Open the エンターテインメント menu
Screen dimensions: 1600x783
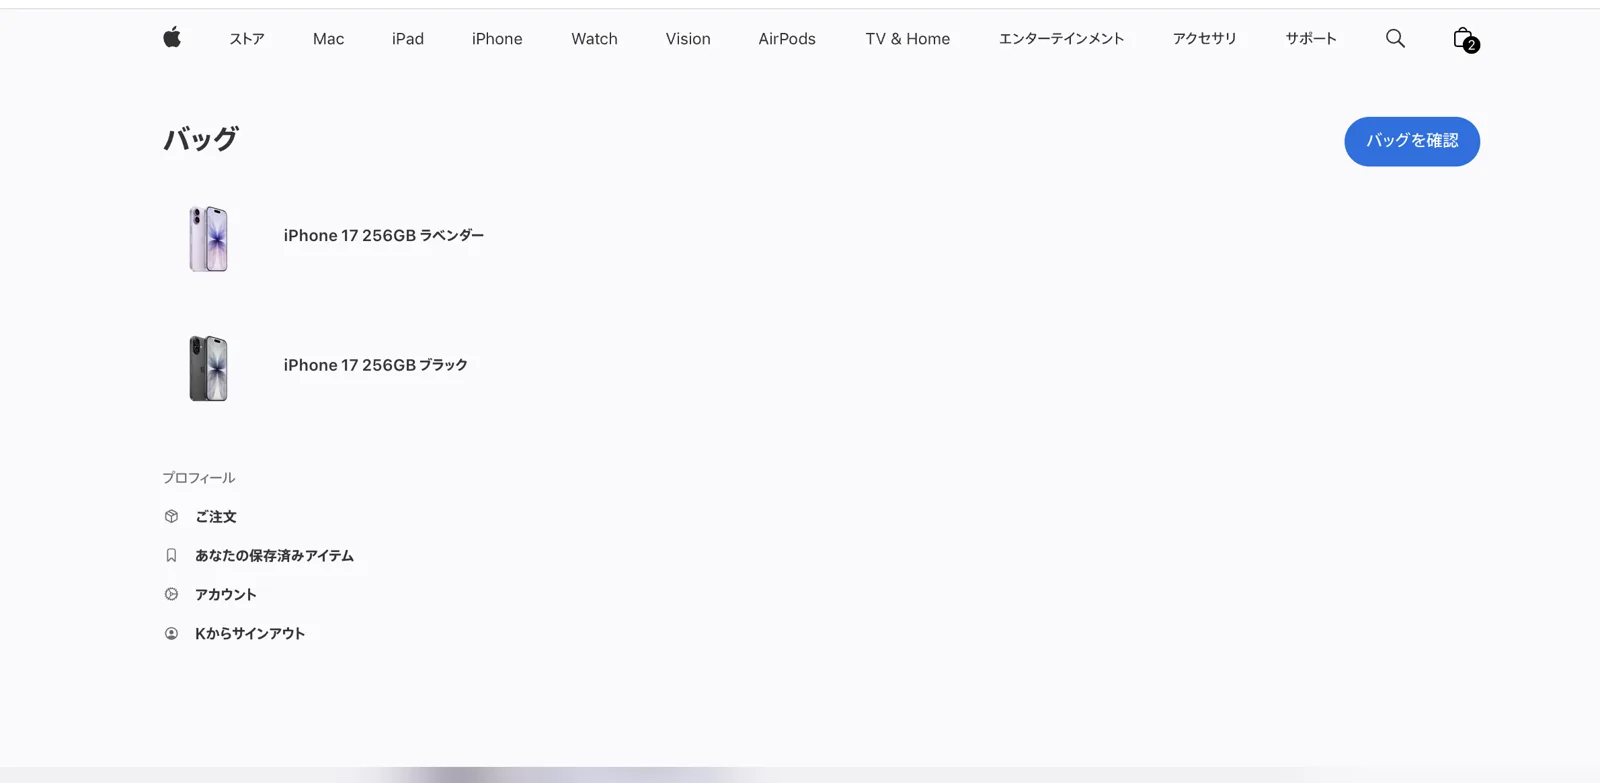(x=1061, y=39)
